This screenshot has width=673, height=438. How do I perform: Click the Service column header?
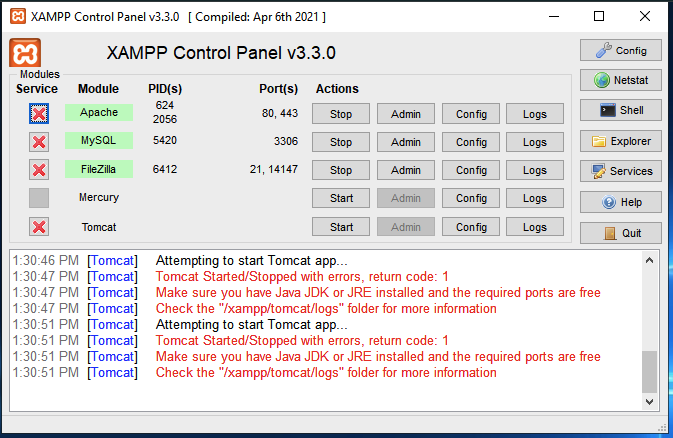click(x=37, y=88)
